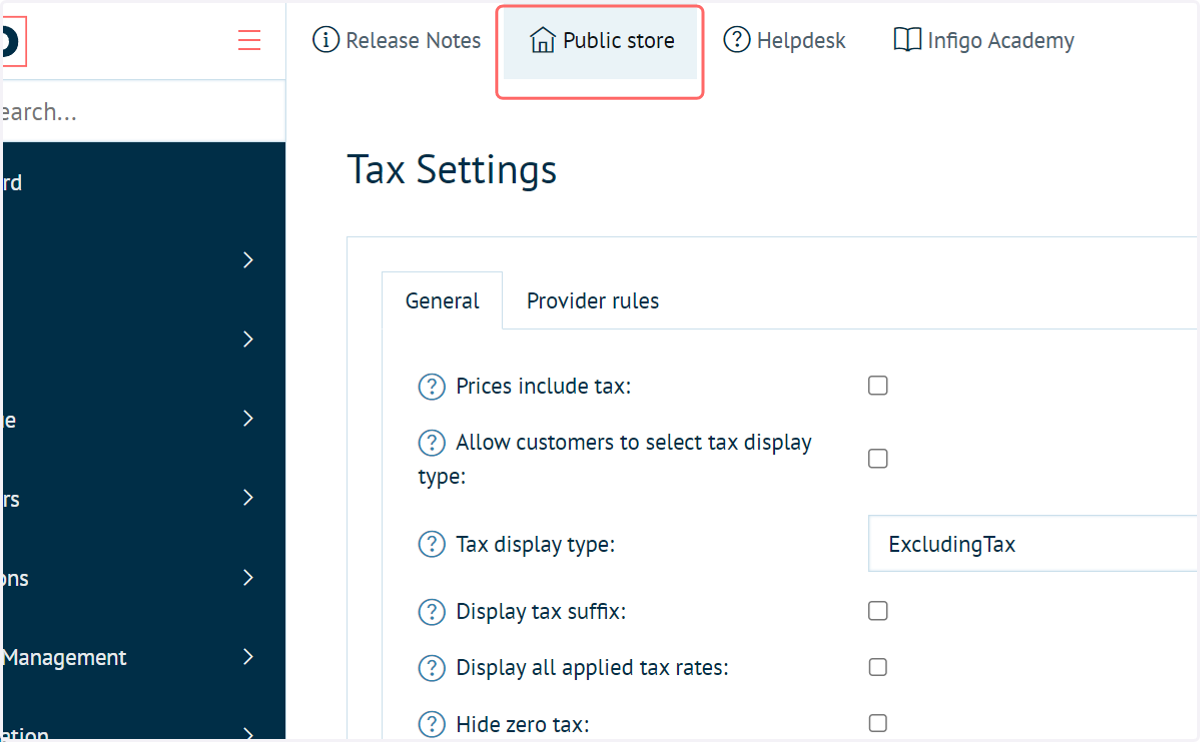
Task: Click help icon beside Prices include tax
Action: (x=431, y=386)
